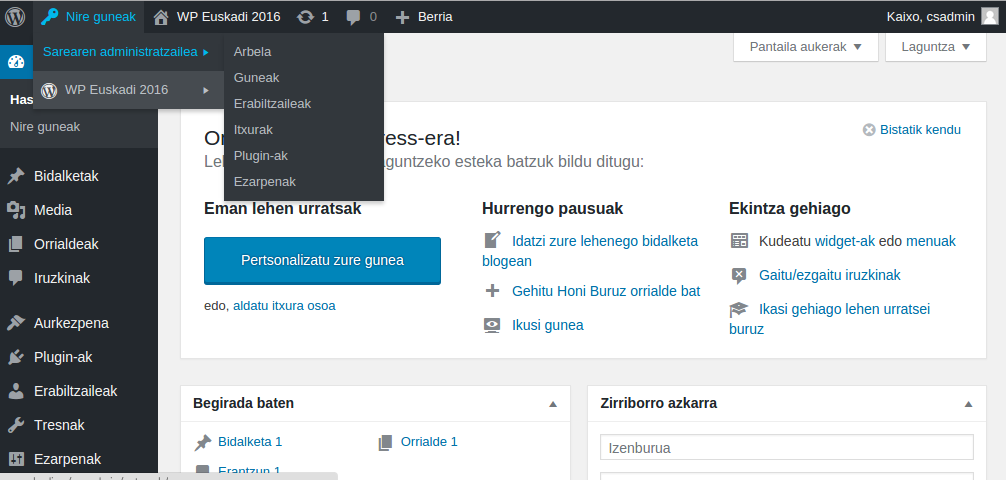Click Ikusi gunea link
The image size is (1006, 480).
pos(547,325)
